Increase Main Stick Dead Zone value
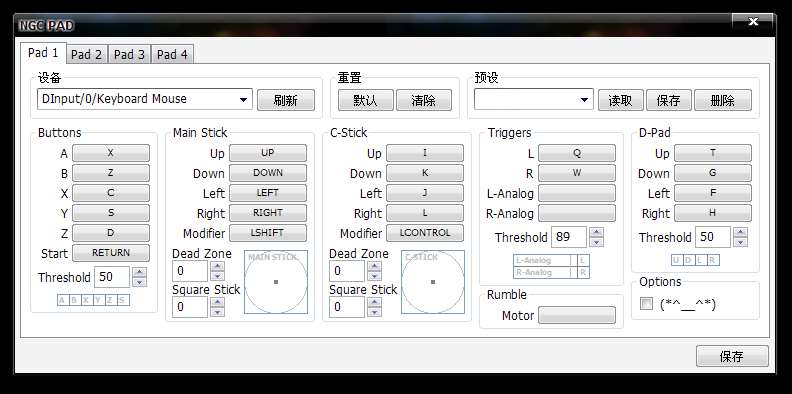This screenshot has height=394, width=792. coord(217,266)
